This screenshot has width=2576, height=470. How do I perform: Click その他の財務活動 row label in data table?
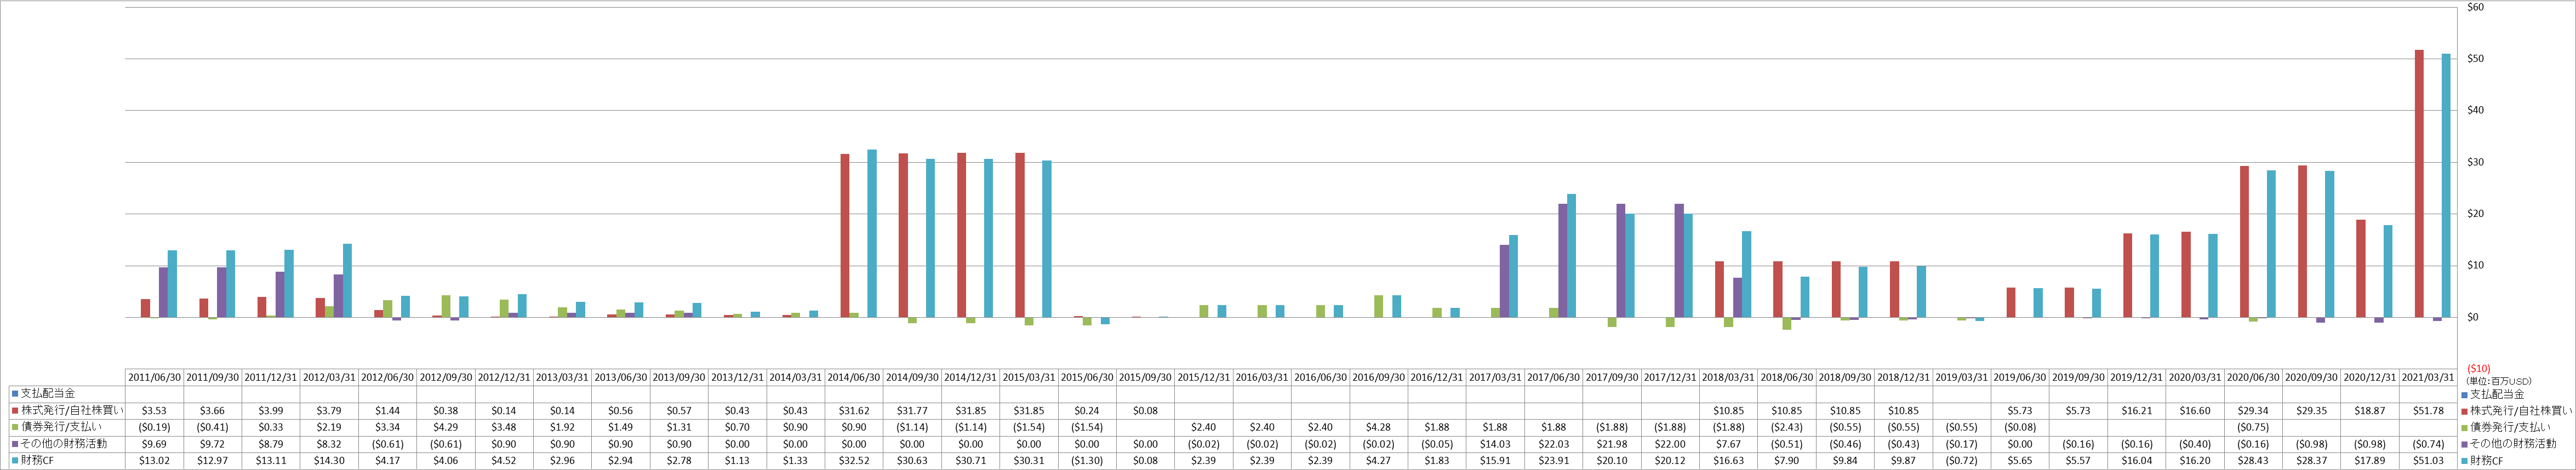[x=63, y=443]
